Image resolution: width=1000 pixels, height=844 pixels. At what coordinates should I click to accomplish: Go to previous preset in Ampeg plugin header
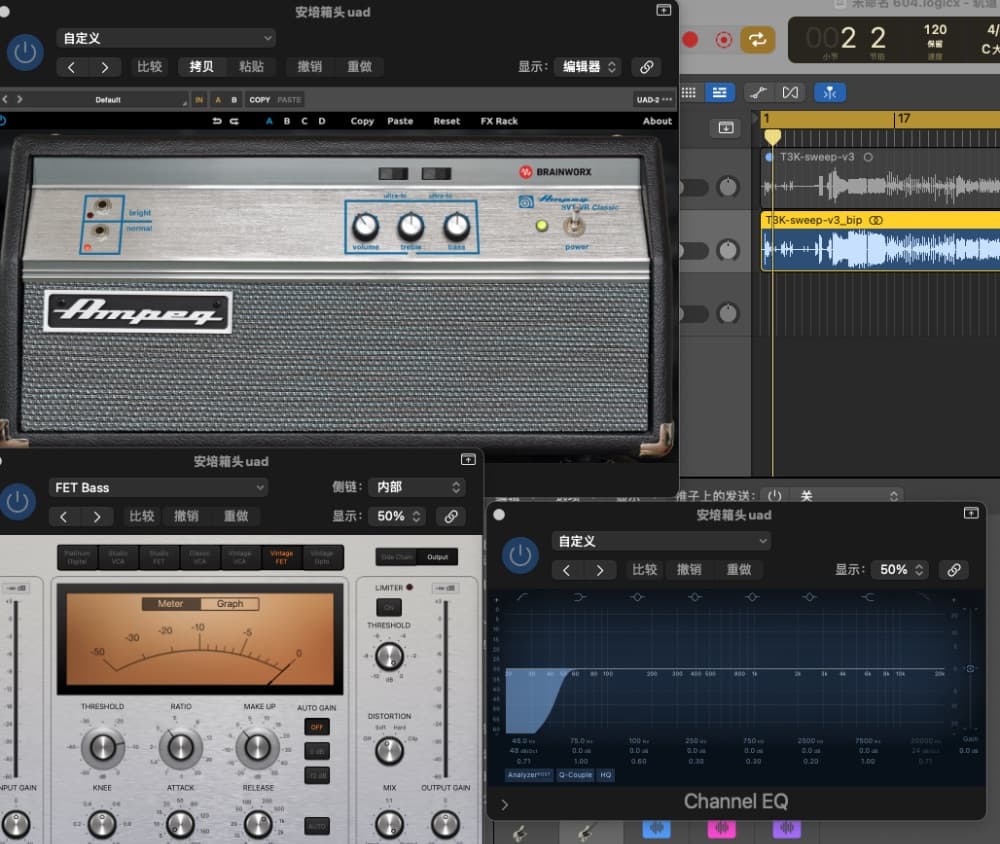pyautogui.click(x=71, y=67)
